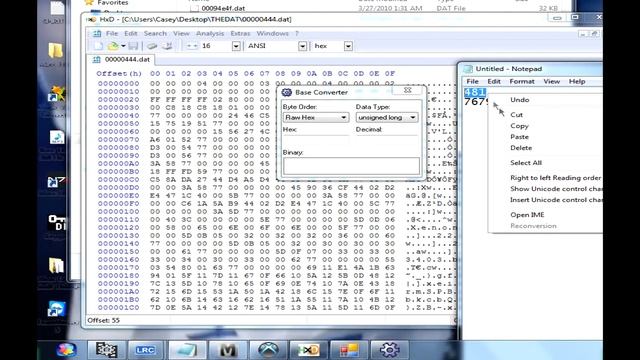
Task: Minimize the HxD window
Action: (557, 18)
